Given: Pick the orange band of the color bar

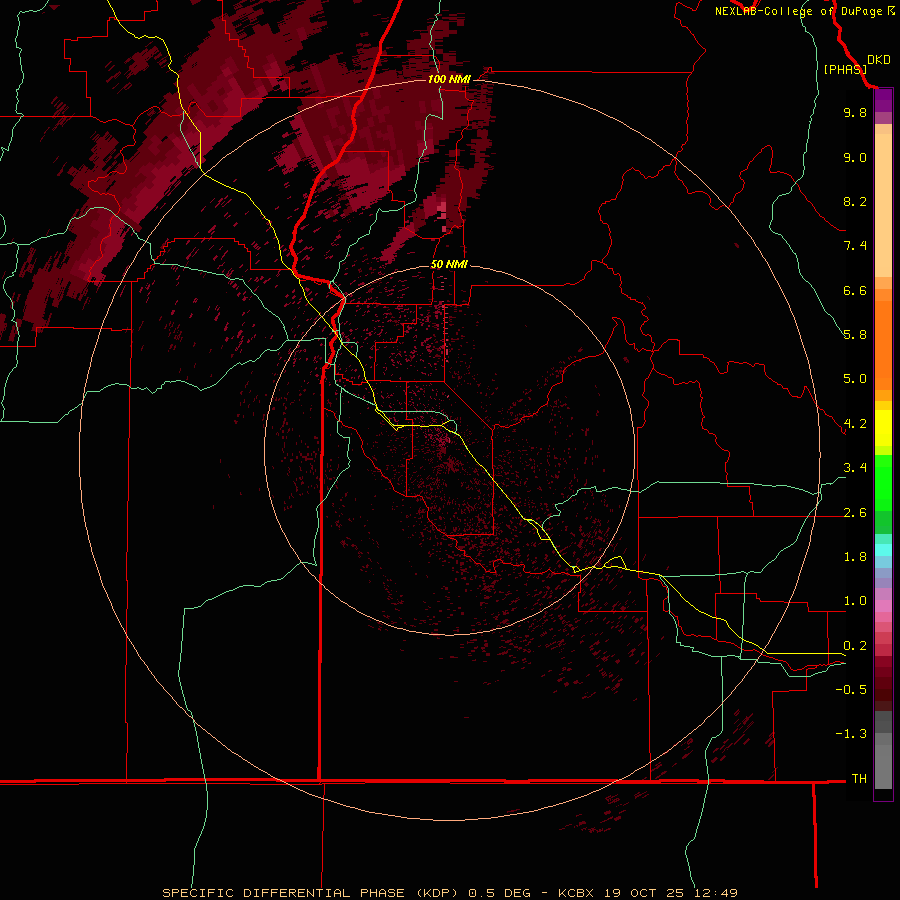Looking at the screenshot, I should coord(883,346).
